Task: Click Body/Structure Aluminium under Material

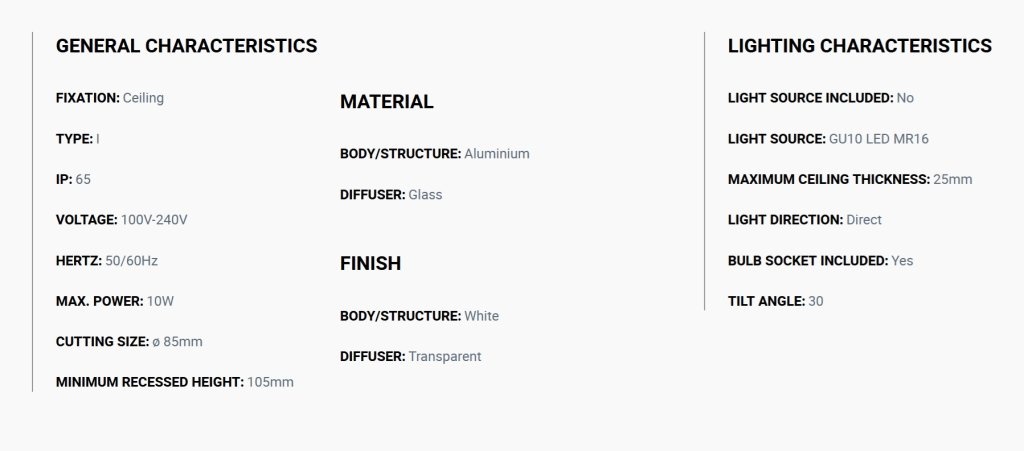Action: pos(435,154)
